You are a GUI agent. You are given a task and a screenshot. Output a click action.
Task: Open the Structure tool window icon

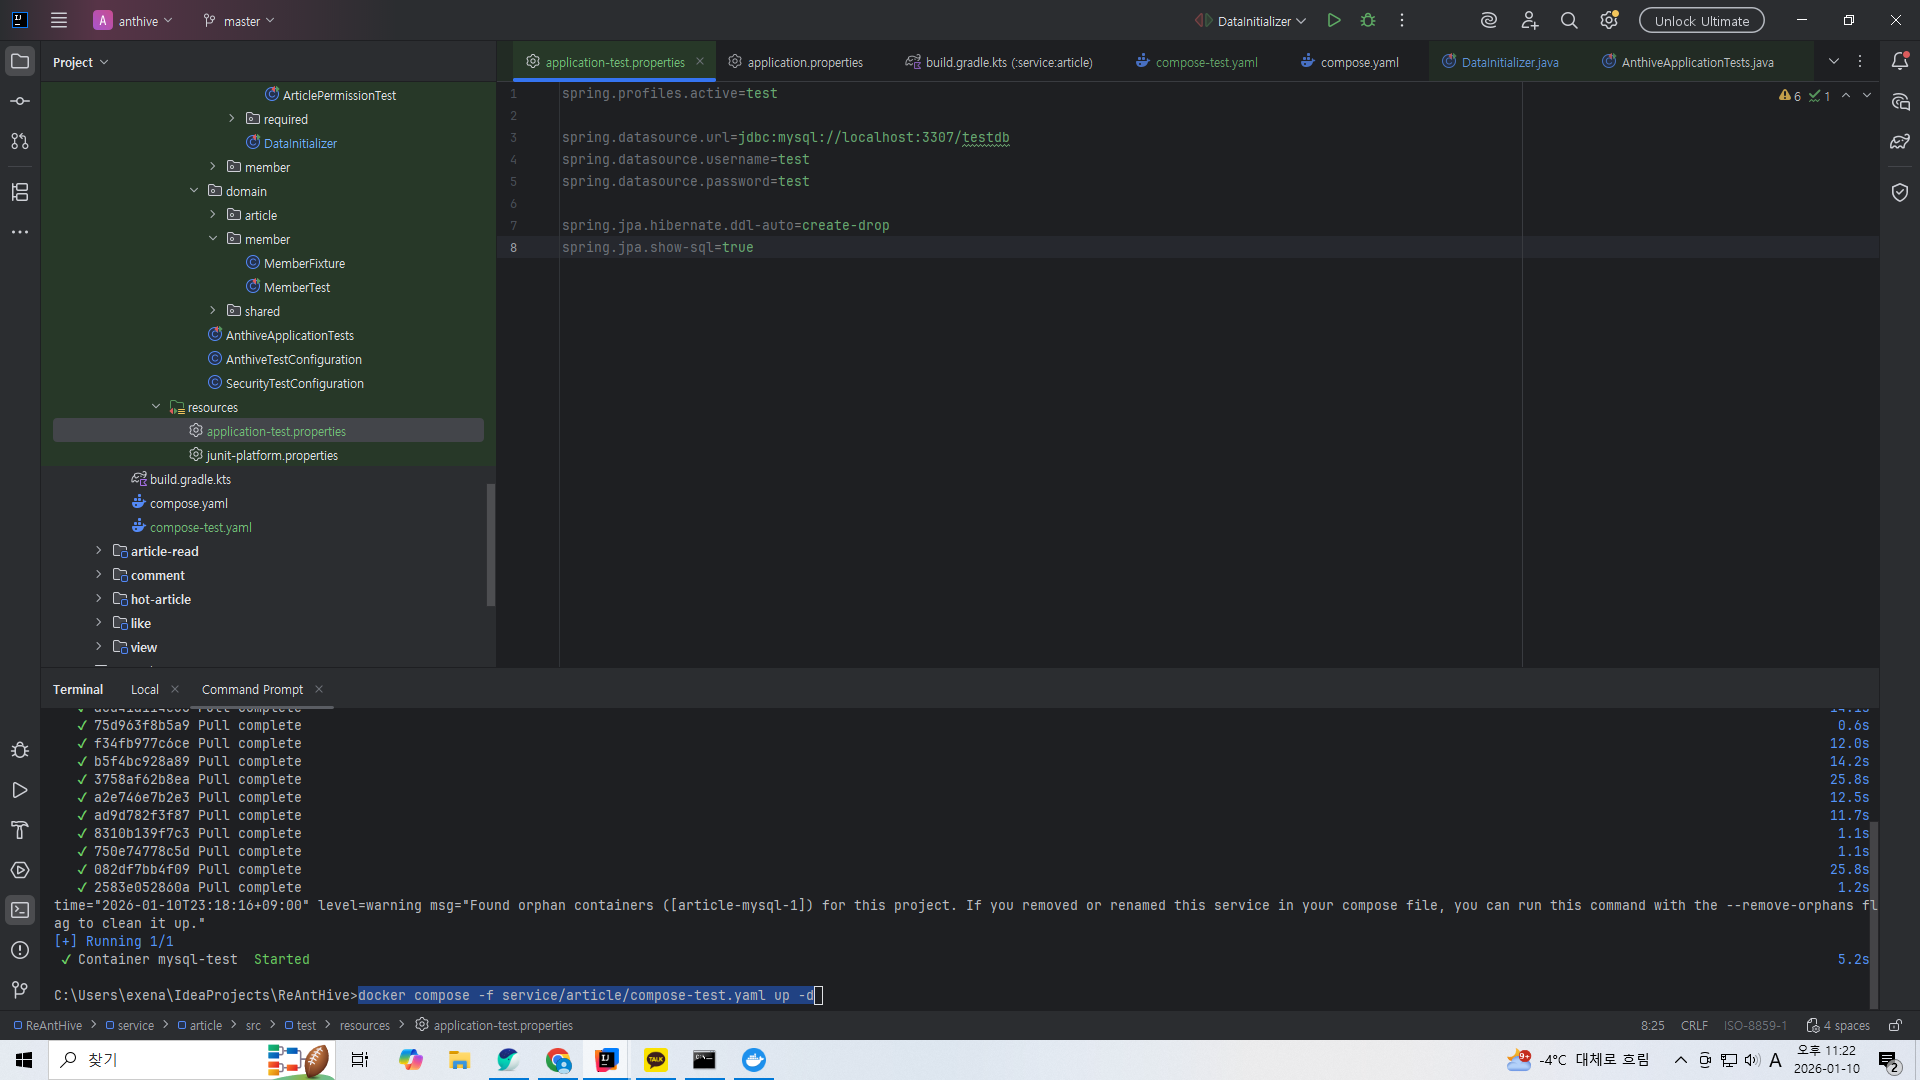pos(20,192)
